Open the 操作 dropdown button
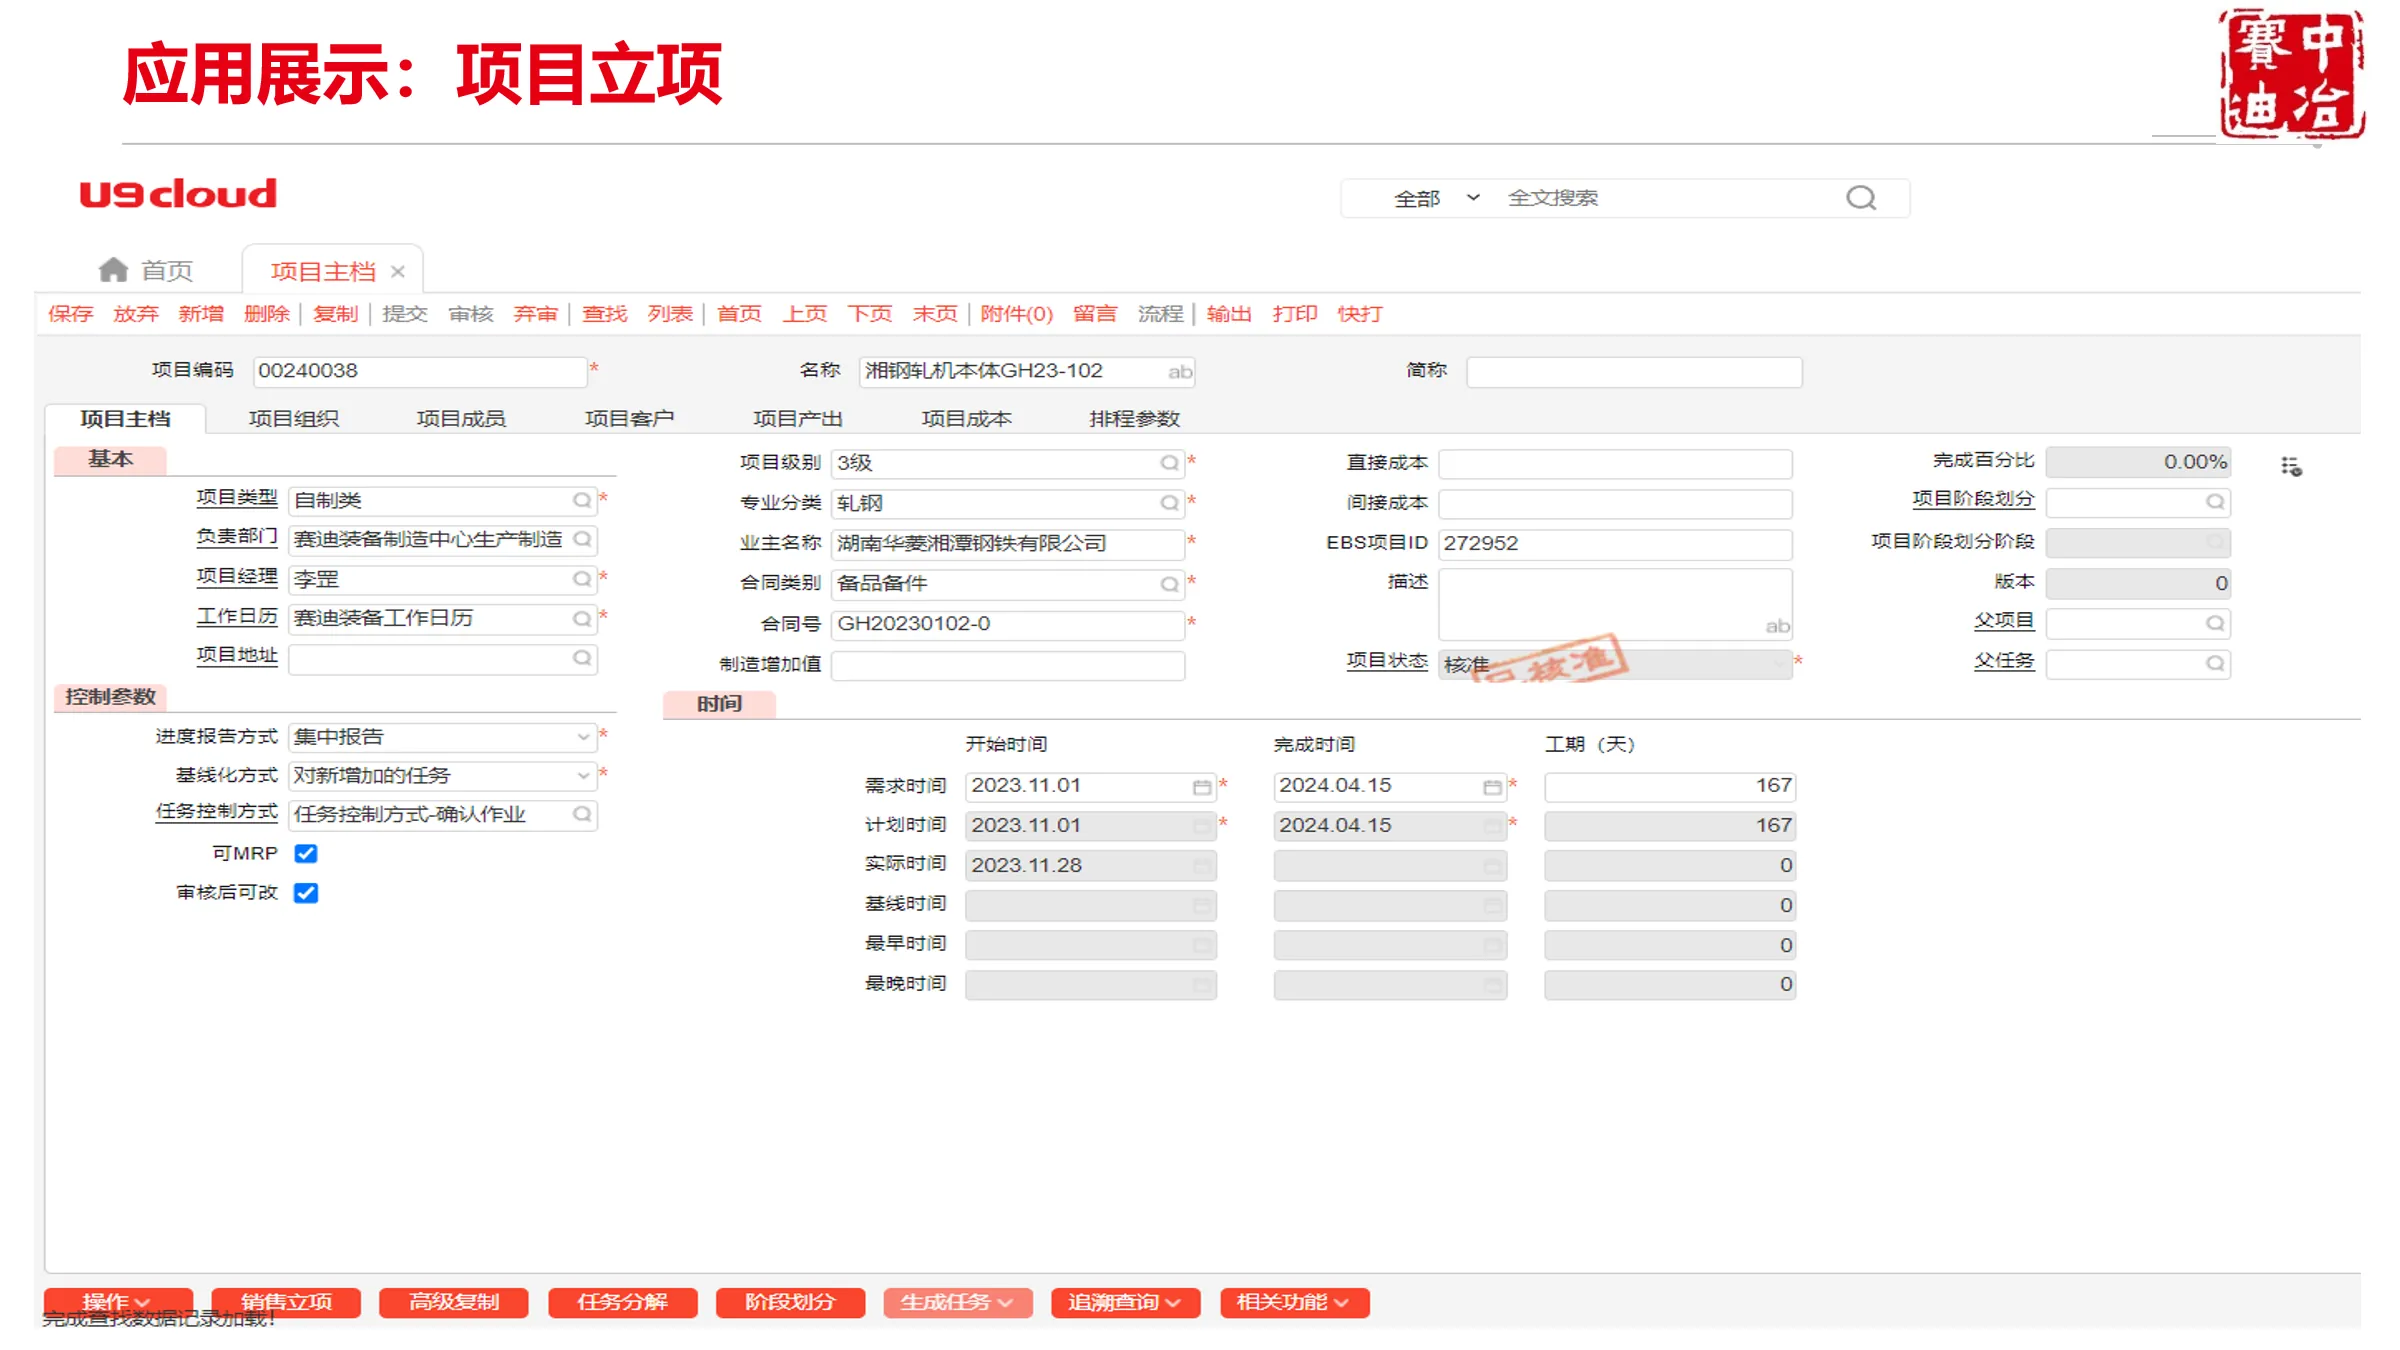 [x=118, y=1302]
